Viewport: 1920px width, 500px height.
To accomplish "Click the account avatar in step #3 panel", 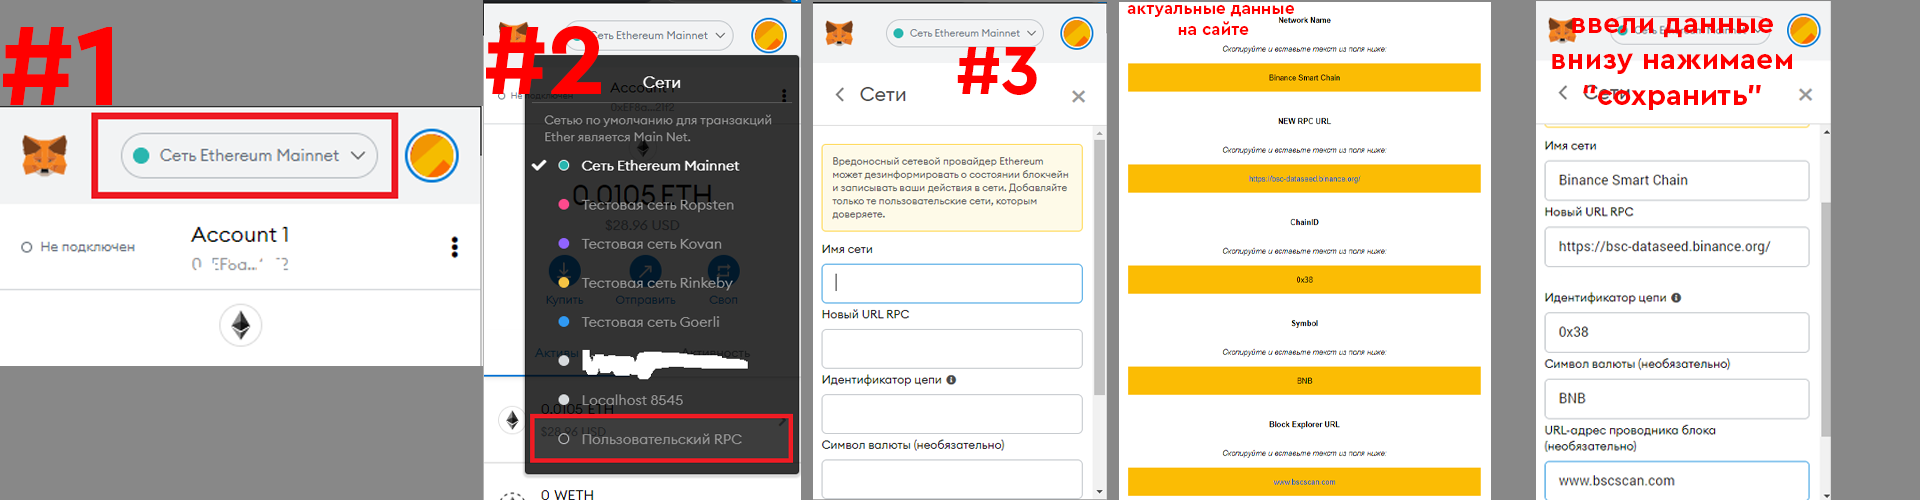I will pyautogui.click(x=1077, y=33).
